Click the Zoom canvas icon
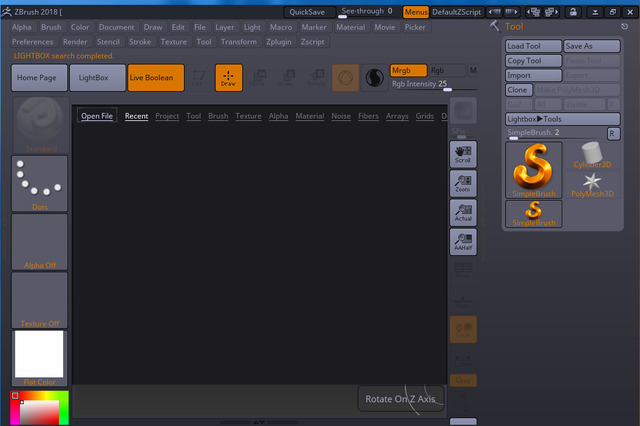The width and height of the screenshot is (640, 426). pos(462,182)
